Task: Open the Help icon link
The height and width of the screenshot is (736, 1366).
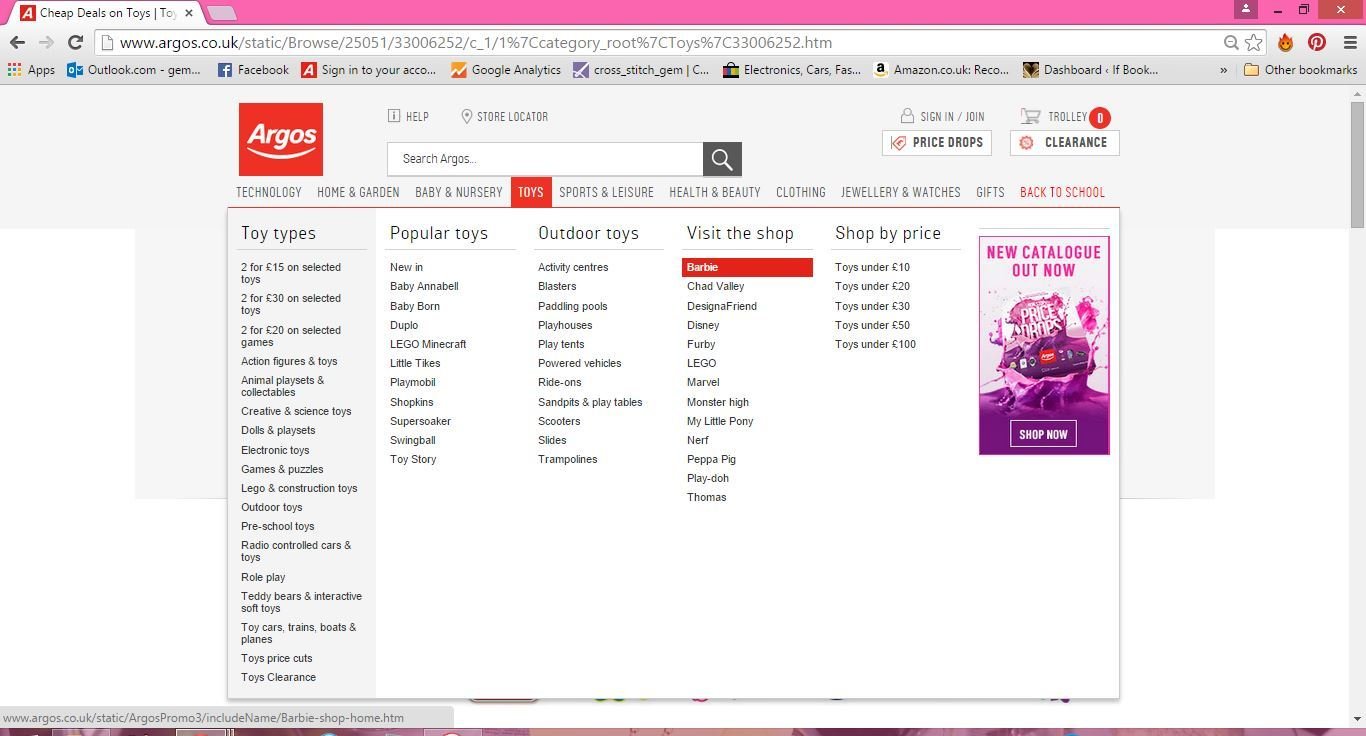Action: click(394, 116)
